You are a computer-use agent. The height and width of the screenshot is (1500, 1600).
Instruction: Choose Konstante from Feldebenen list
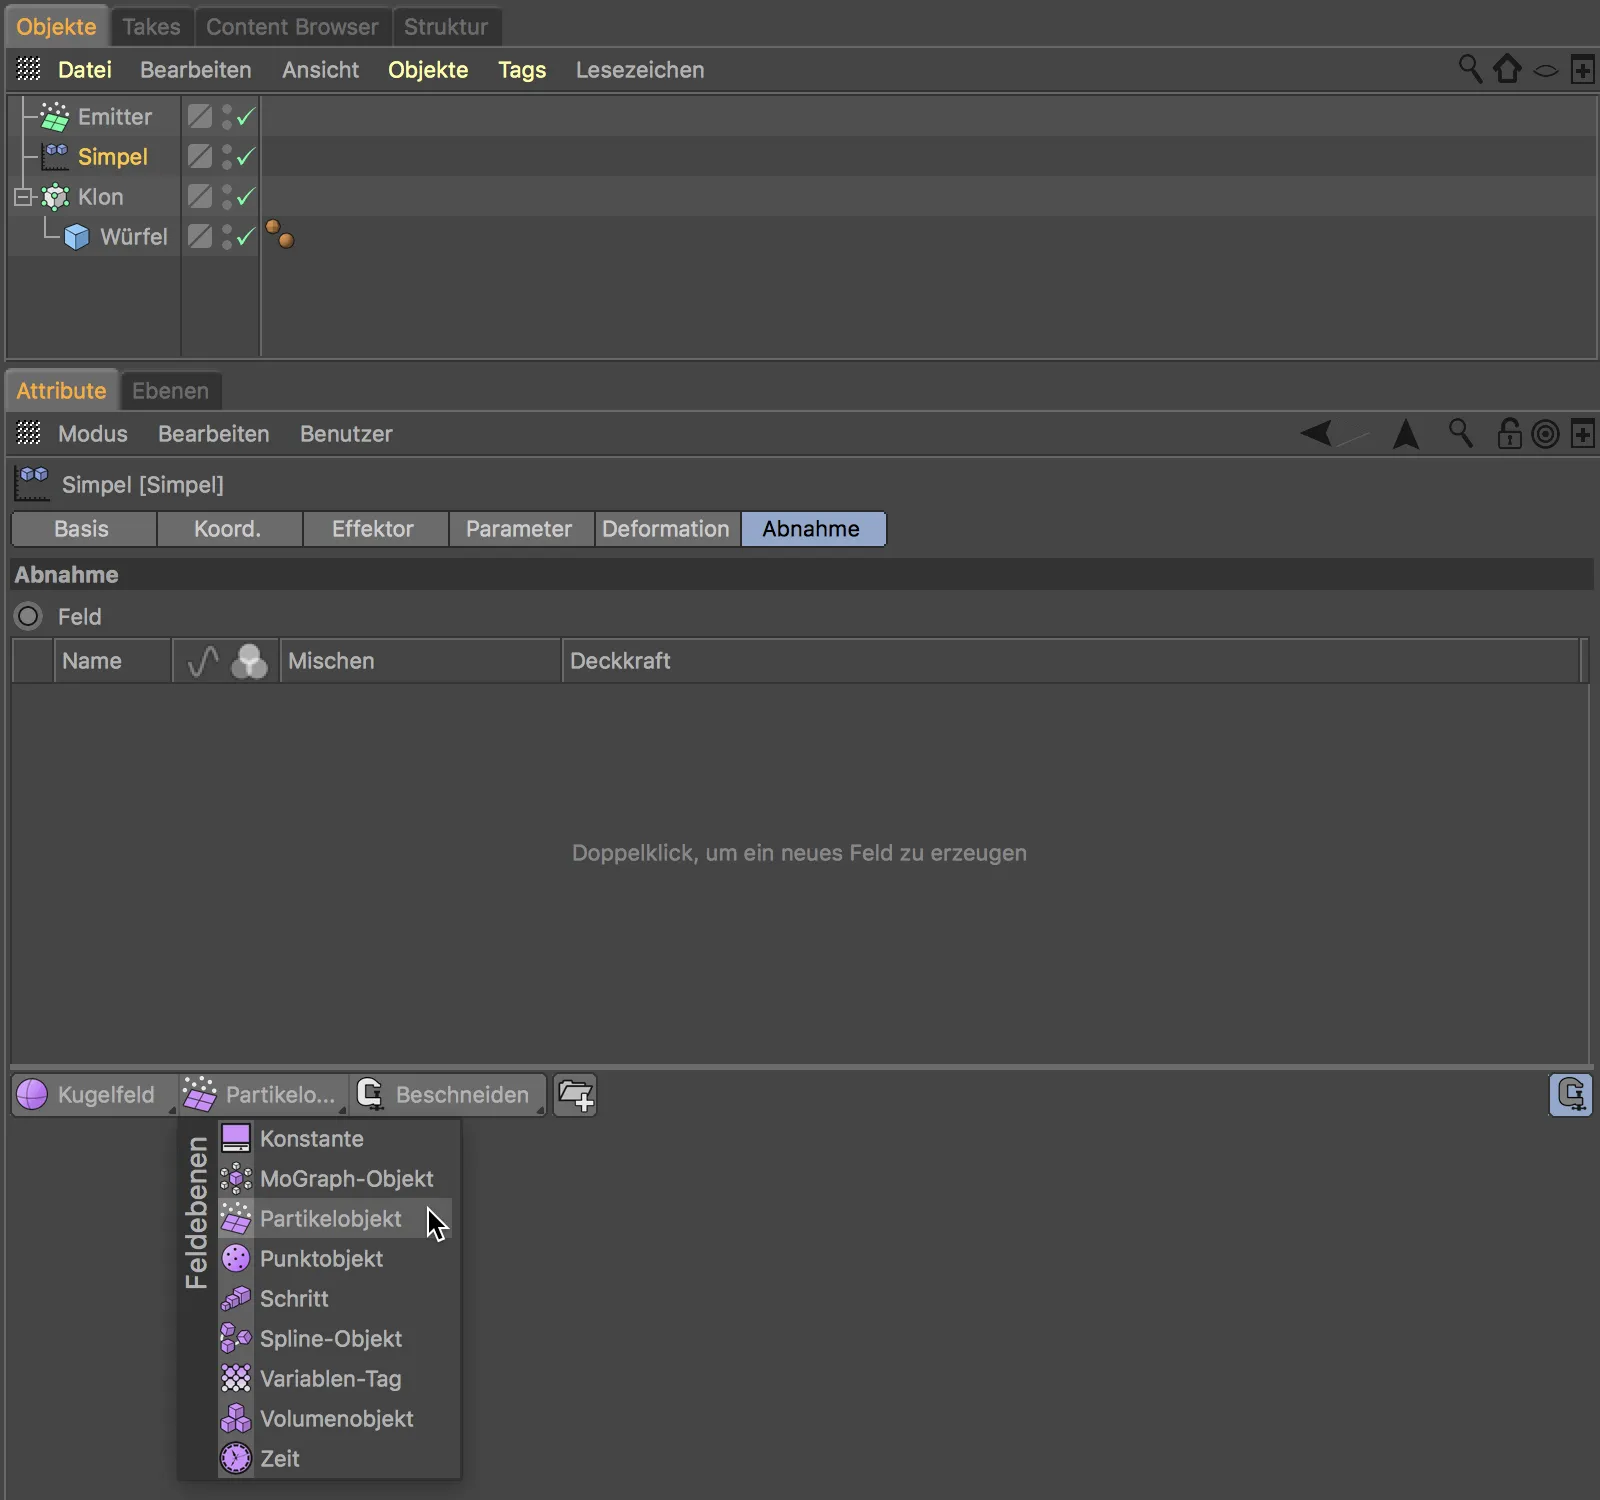pyautogui.click(x=336, y=1139)
